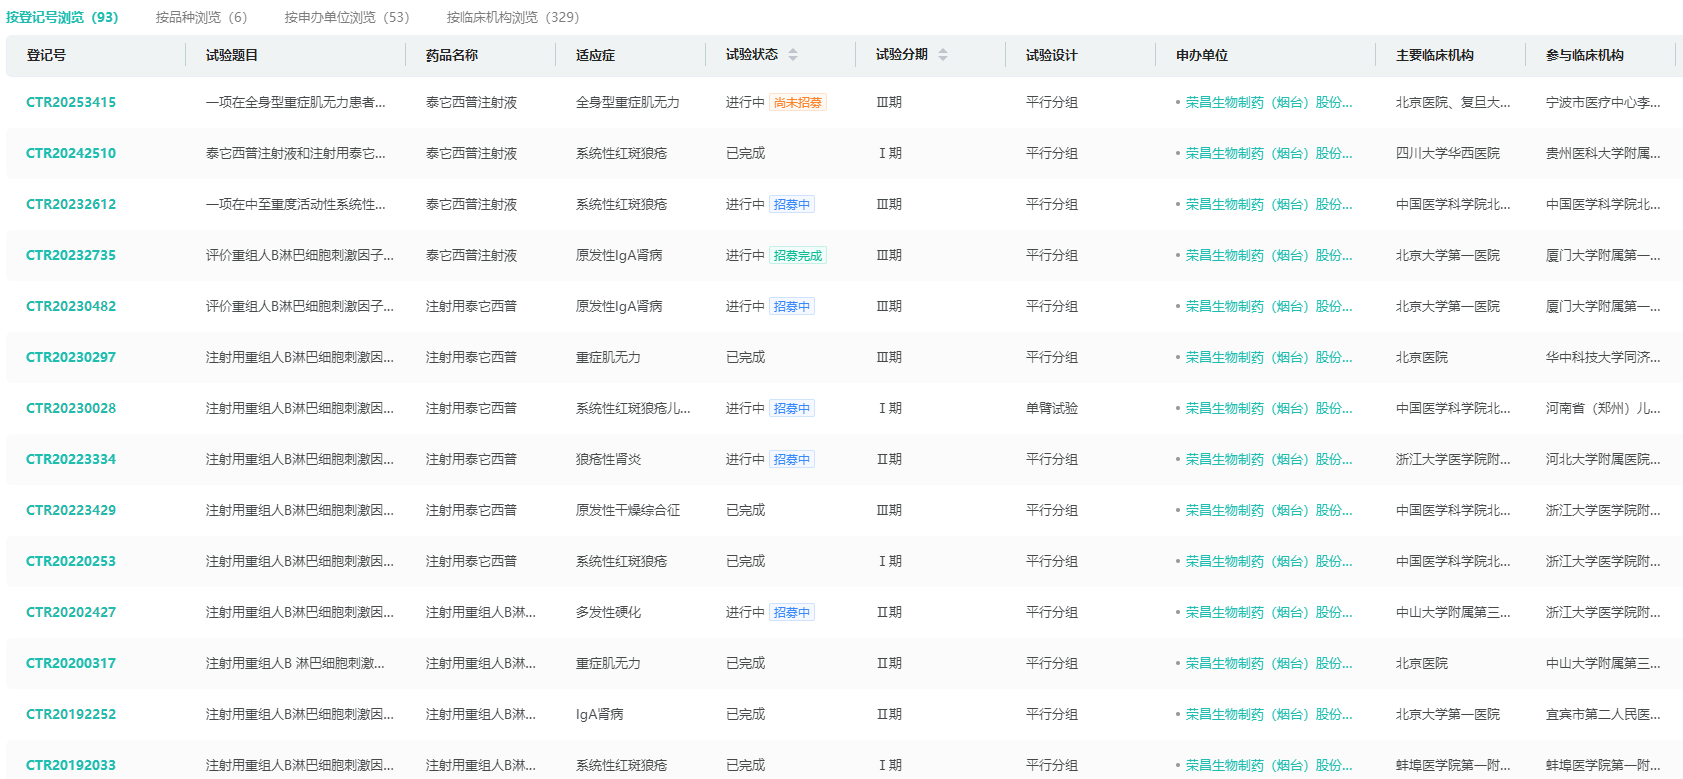Image resolution: width=1683 pixels, height=779 pixels.
Task: Sort by 试验状态 column sort icon
Action: tap(793, 55)
